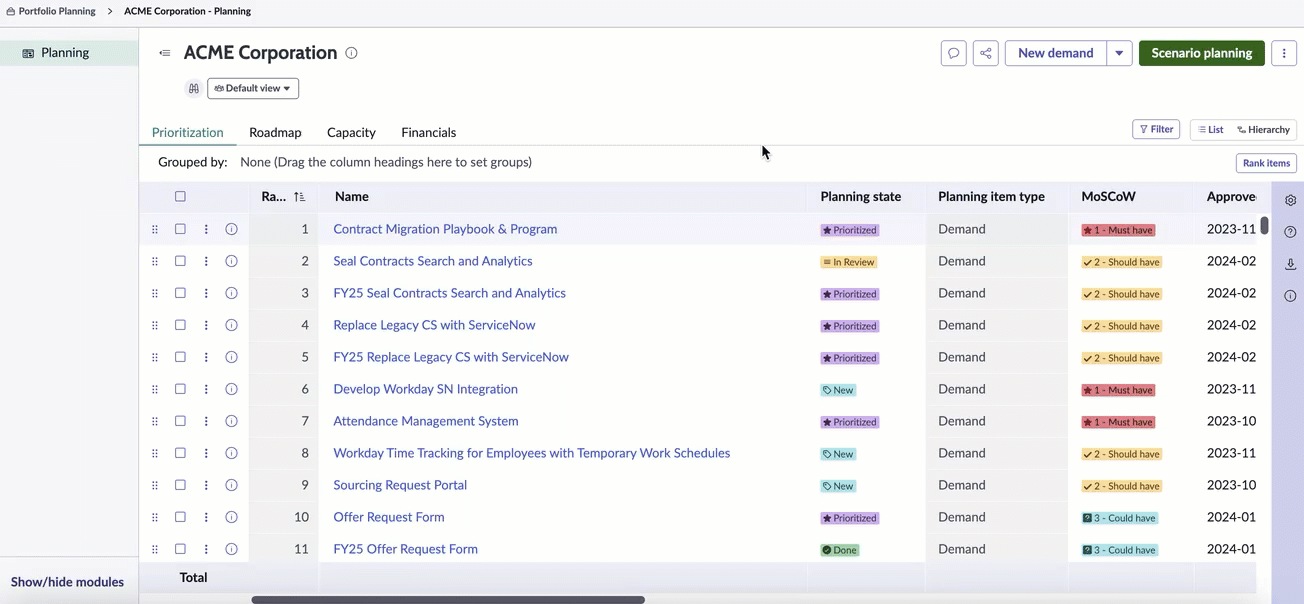Click the New demand button
This screenshot has height=604, width=1304.
(1055, 53)
